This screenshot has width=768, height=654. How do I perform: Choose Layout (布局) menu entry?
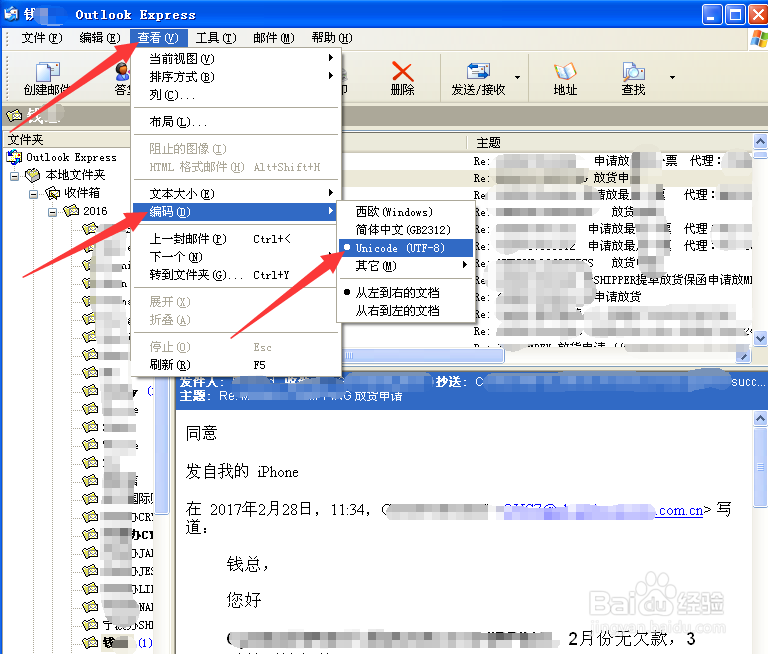(235, 121)
